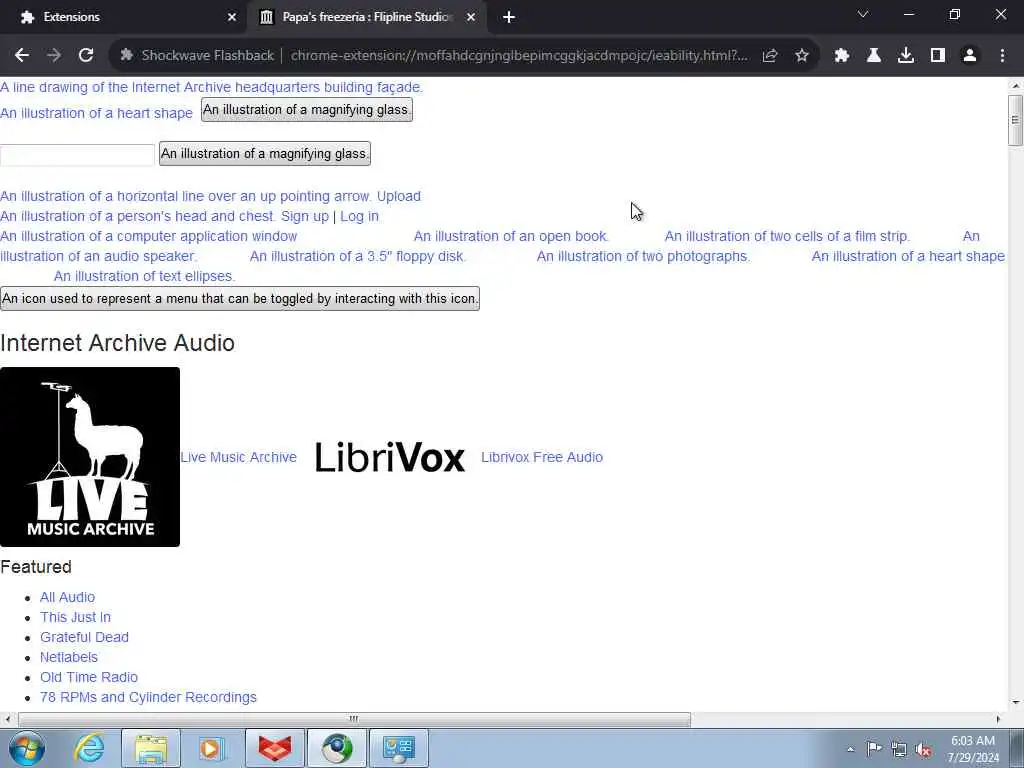Viewport: 1024px width, 768px height.
Task: Open 78 RPMs and Cylinder Recordings link
Action: click(148, 697)
